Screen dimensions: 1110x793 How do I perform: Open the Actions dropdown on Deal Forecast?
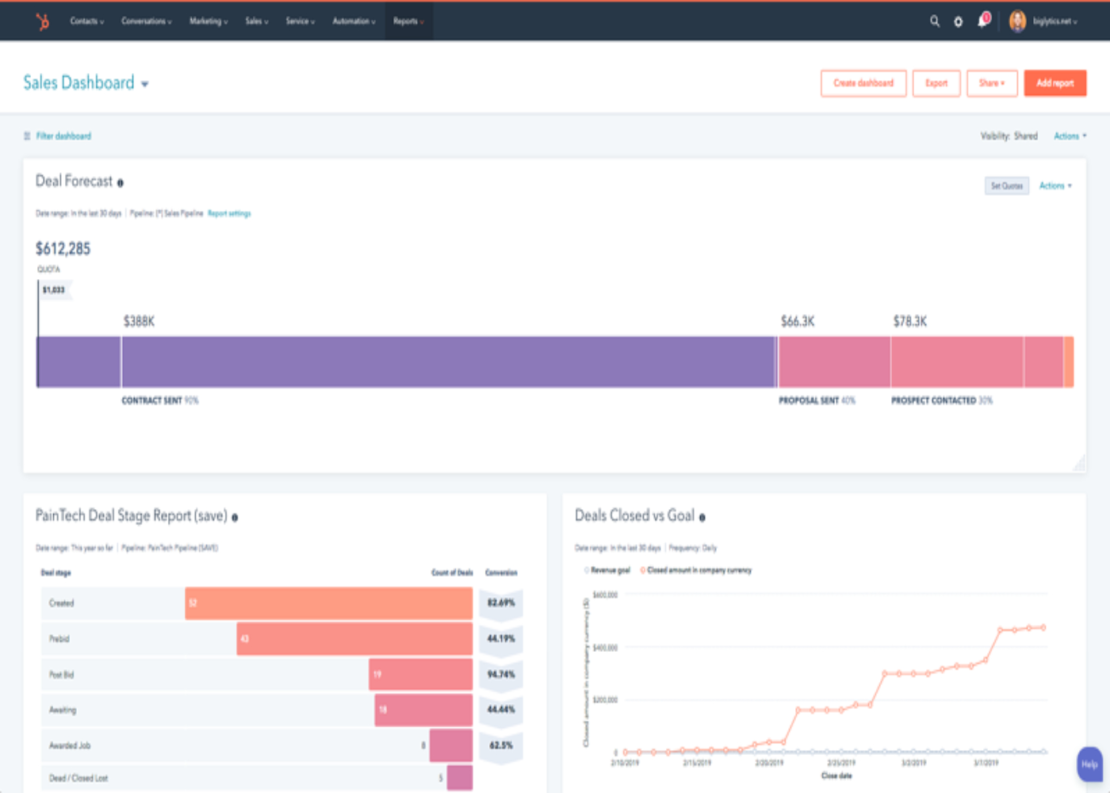(1055, 185)
